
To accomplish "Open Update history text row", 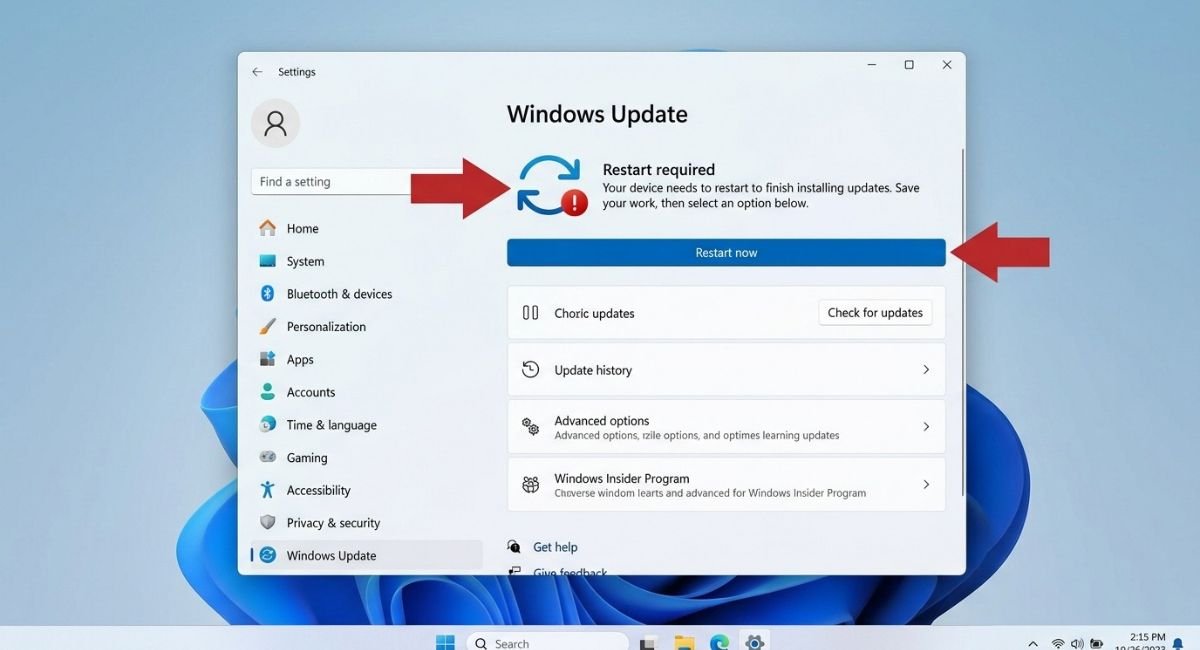I will 726,370.
